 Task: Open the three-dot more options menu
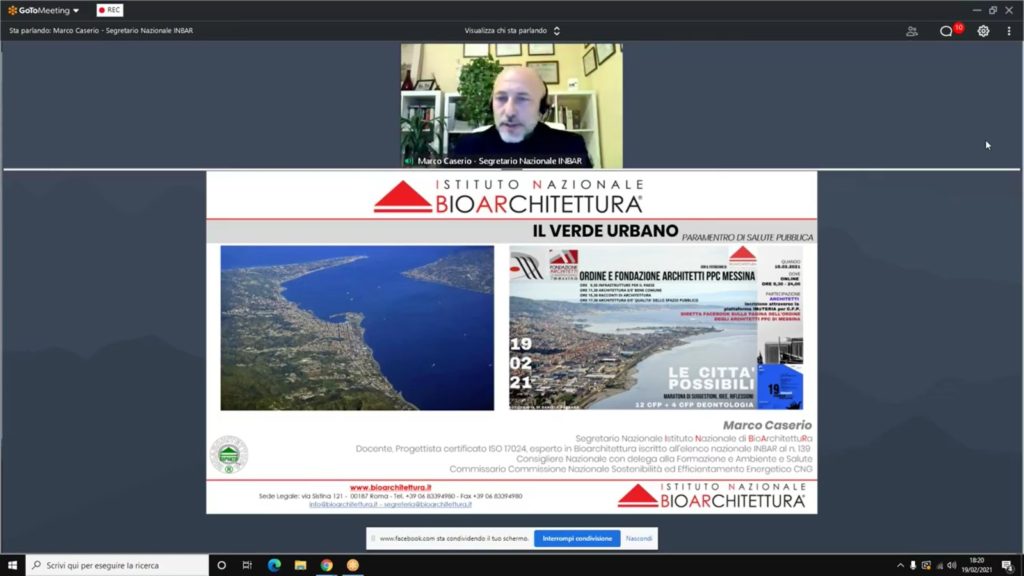tap(1010, 31)
